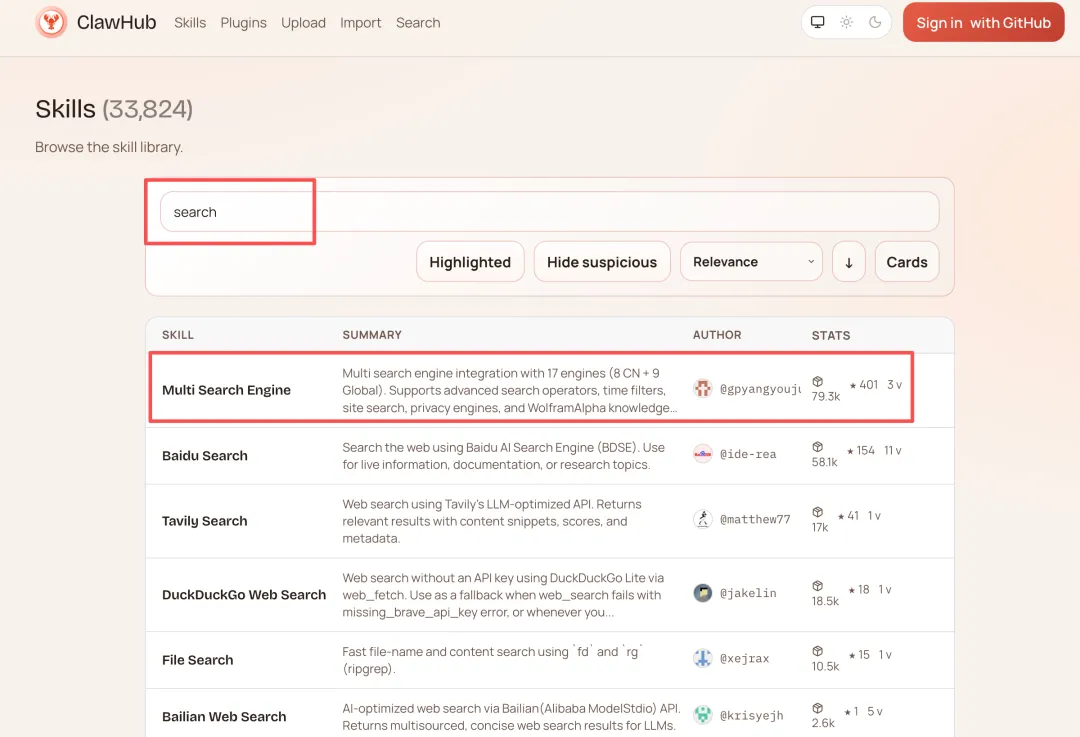Click the Tavily Search summary text
This screenshot has height=737, width=1080.
(492, 521)
